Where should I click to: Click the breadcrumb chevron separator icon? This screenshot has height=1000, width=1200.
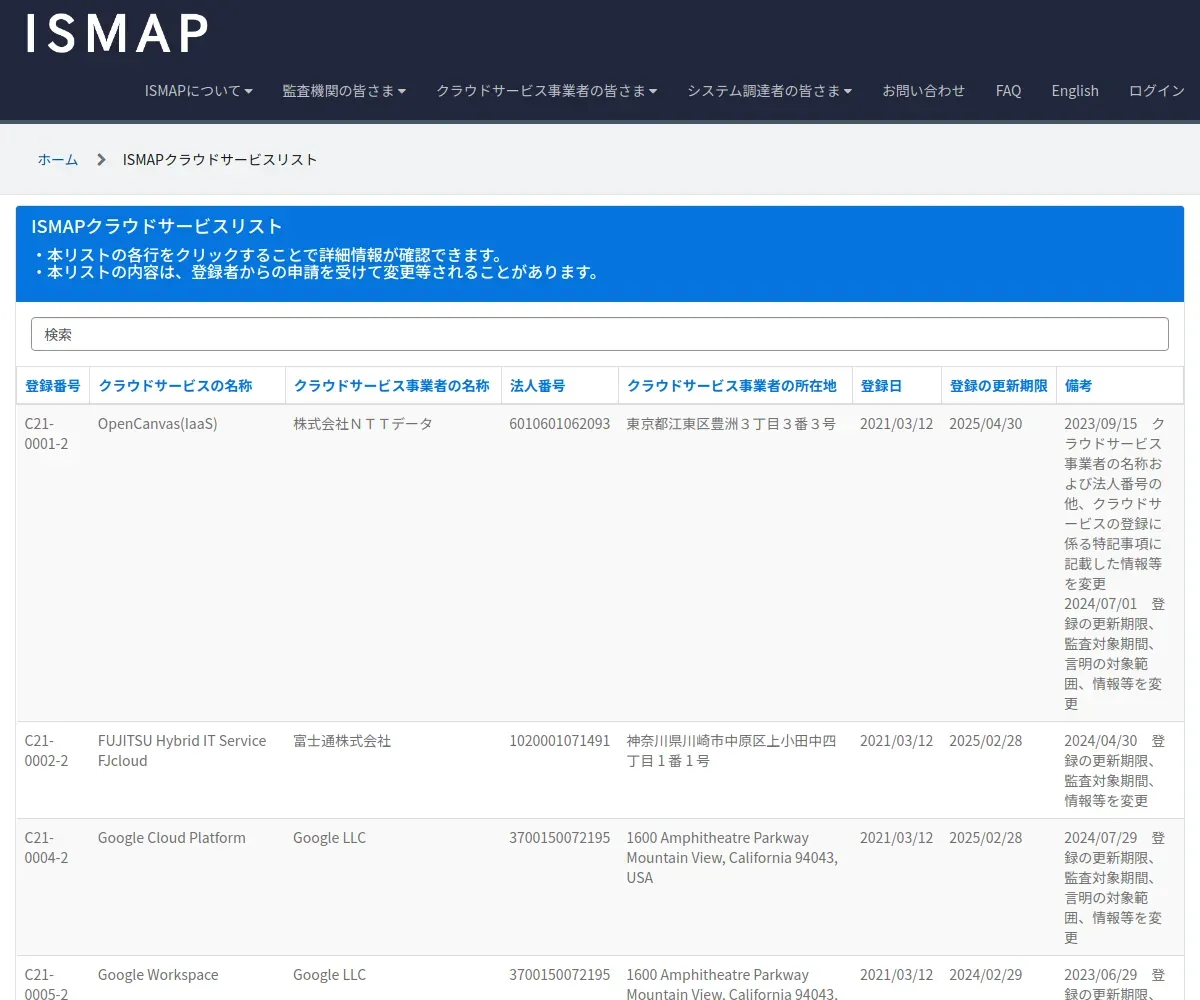101,160
